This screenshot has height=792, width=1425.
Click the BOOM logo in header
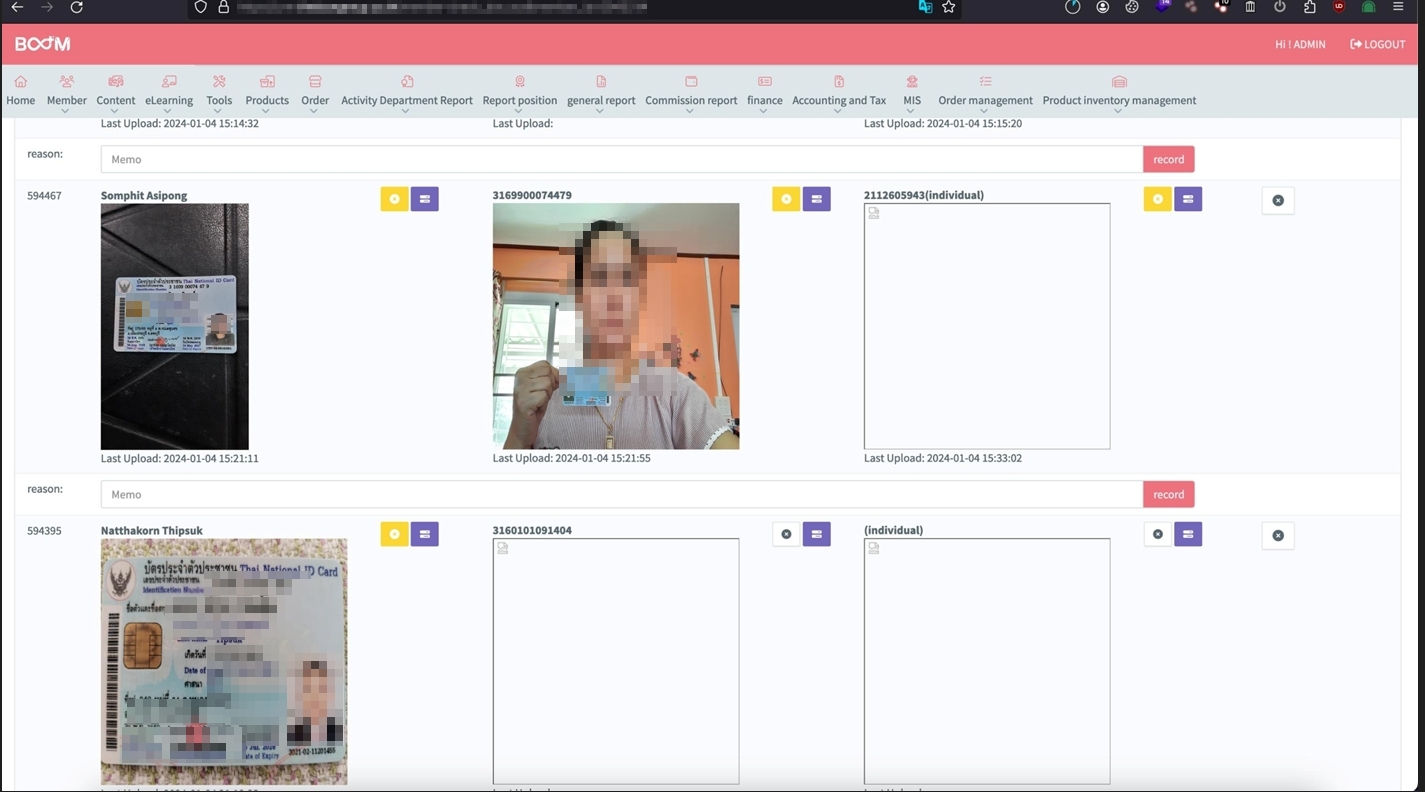(x=42, y=44)
